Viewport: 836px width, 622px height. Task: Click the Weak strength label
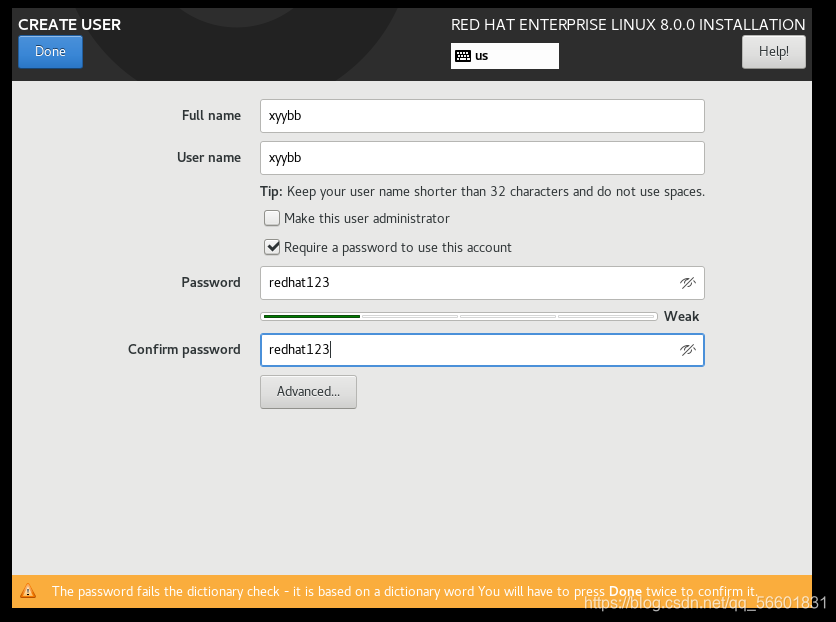[681, 316]
